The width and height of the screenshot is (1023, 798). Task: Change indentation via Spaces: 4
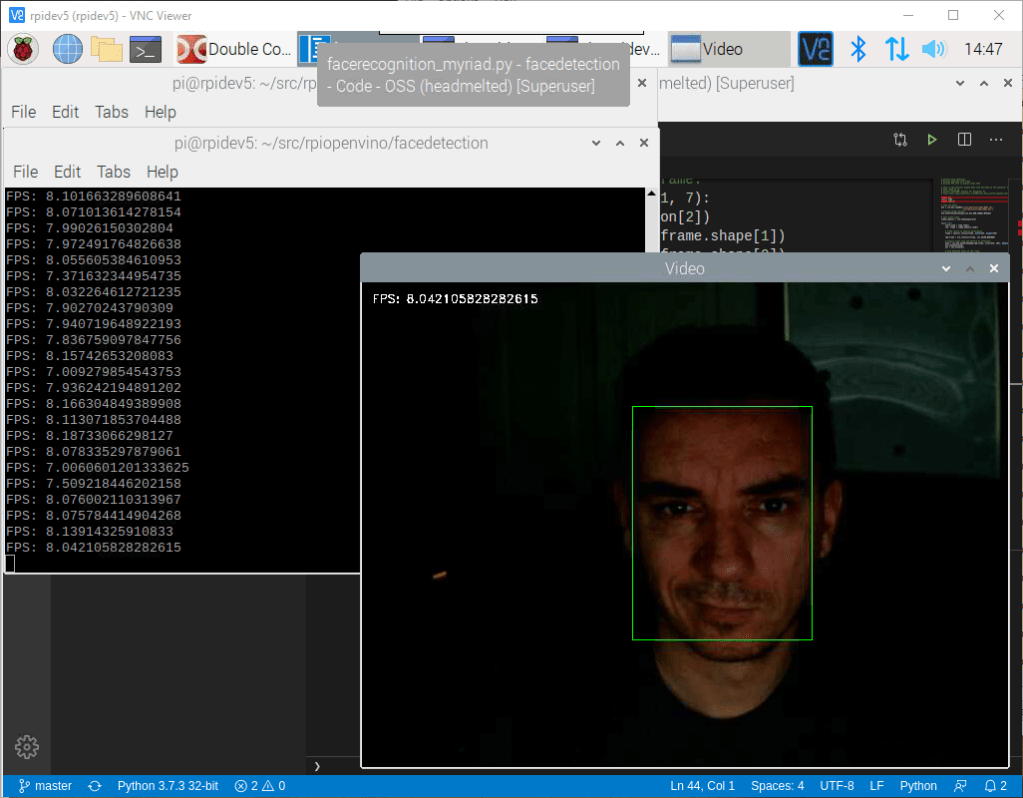pos(777,786)
